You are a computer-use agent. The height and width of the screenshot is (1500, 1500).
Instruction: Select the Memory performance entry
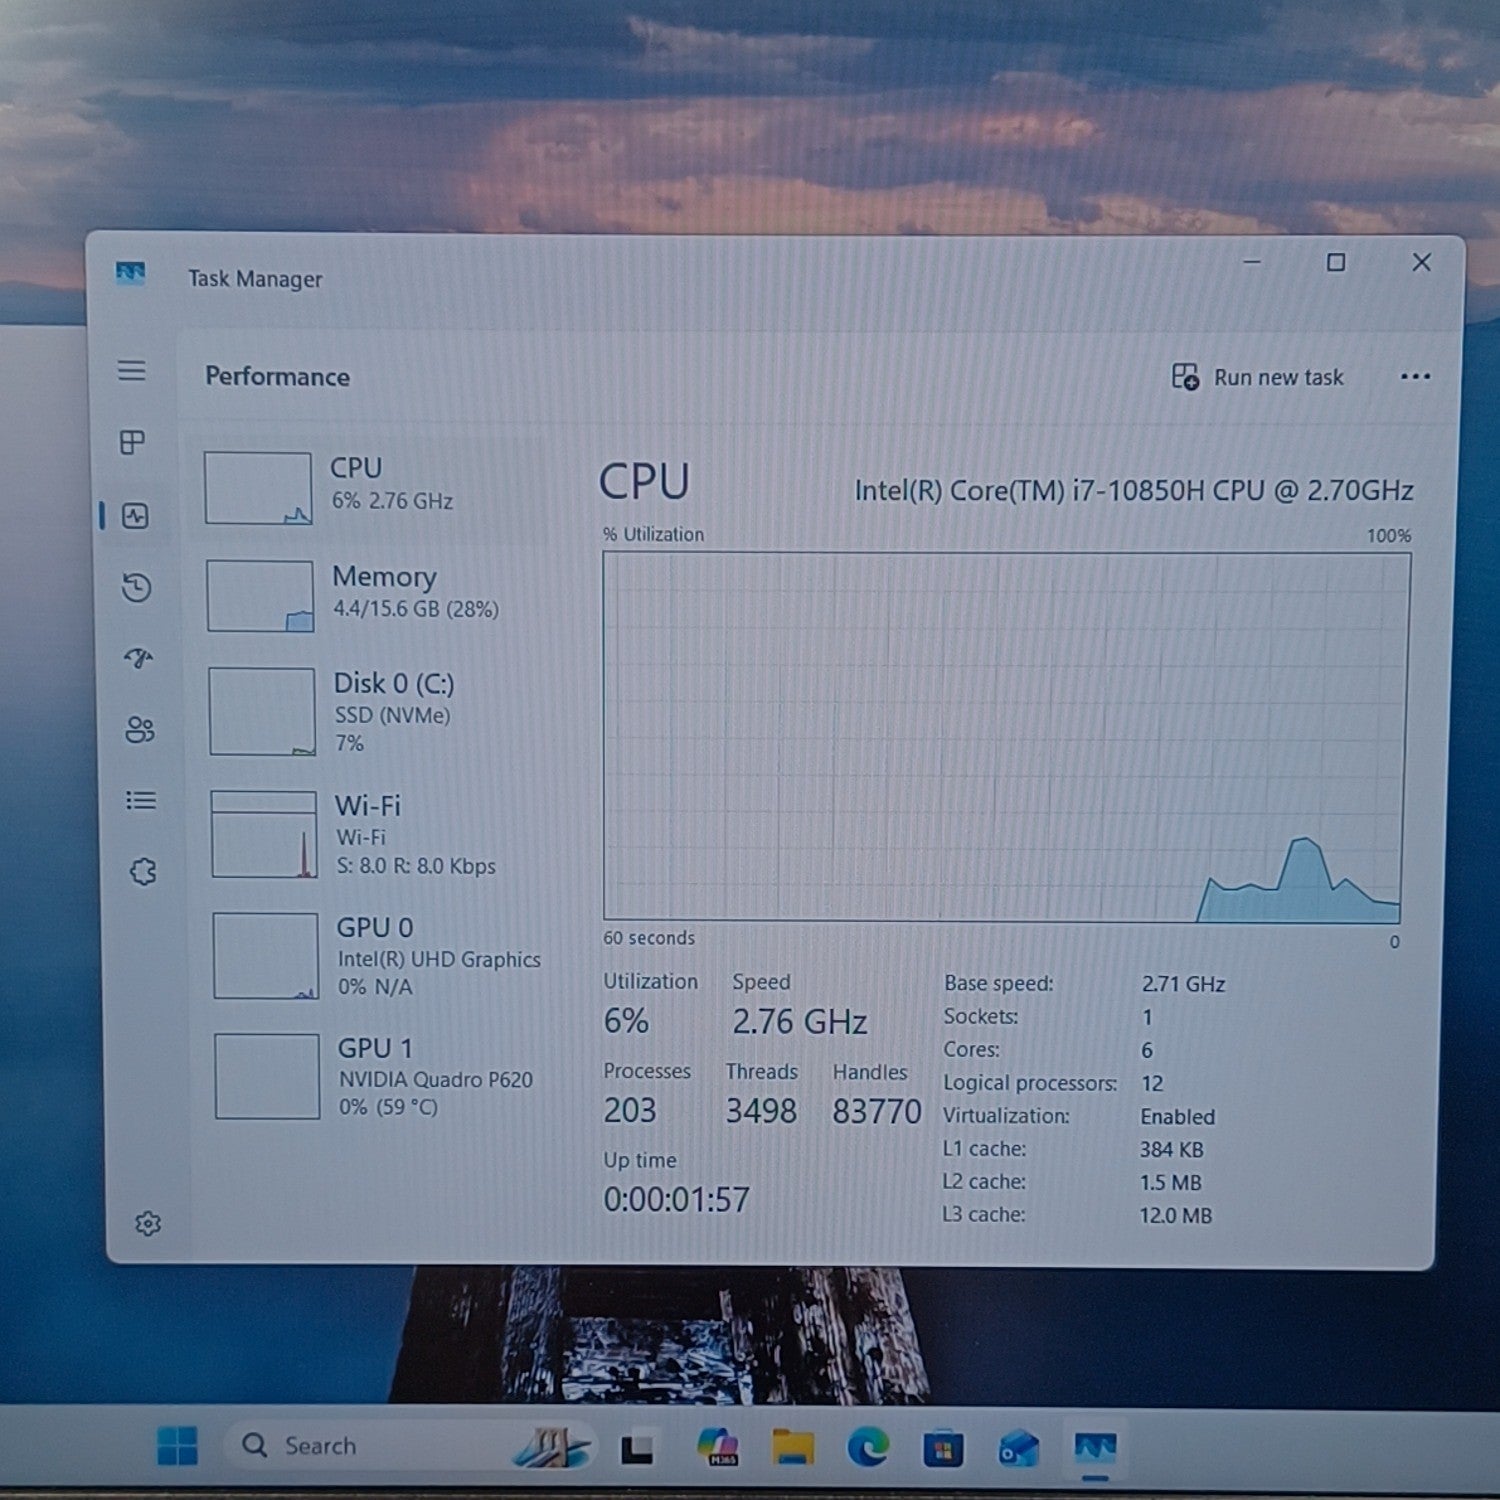coord(370,595)
